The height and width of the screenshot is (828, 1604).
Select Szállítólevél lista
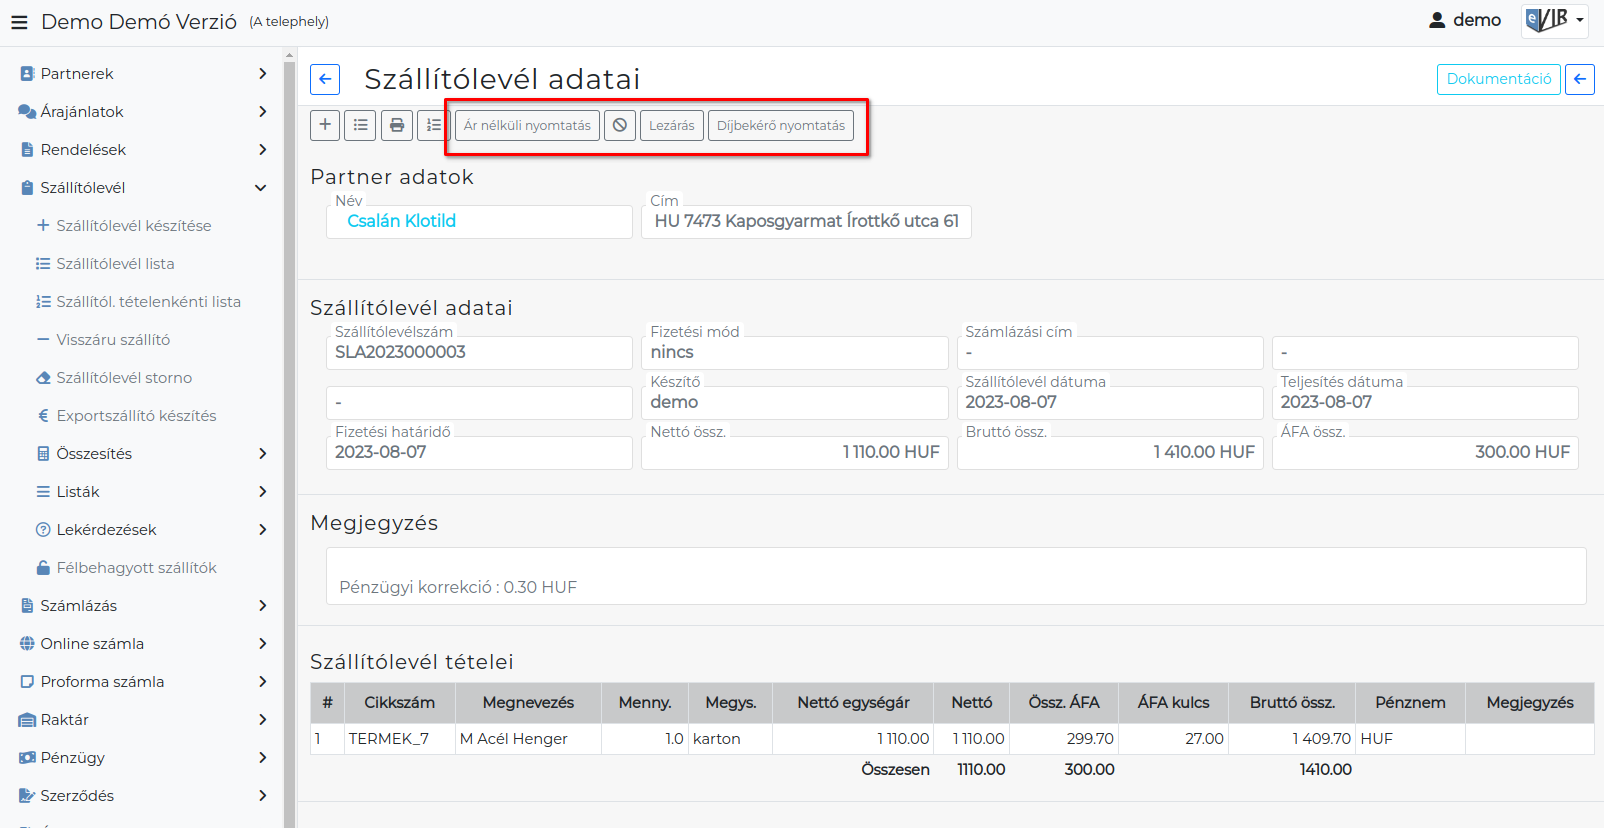[115, 263]
